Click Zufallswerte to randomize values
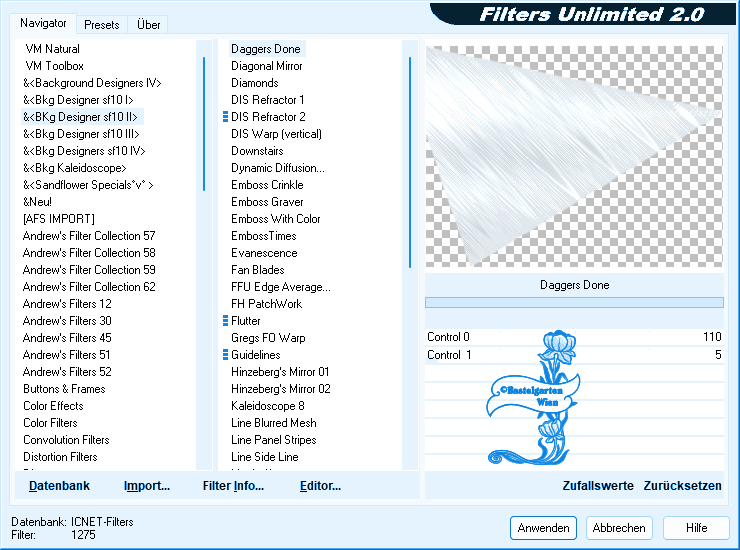 click(598, 485)
